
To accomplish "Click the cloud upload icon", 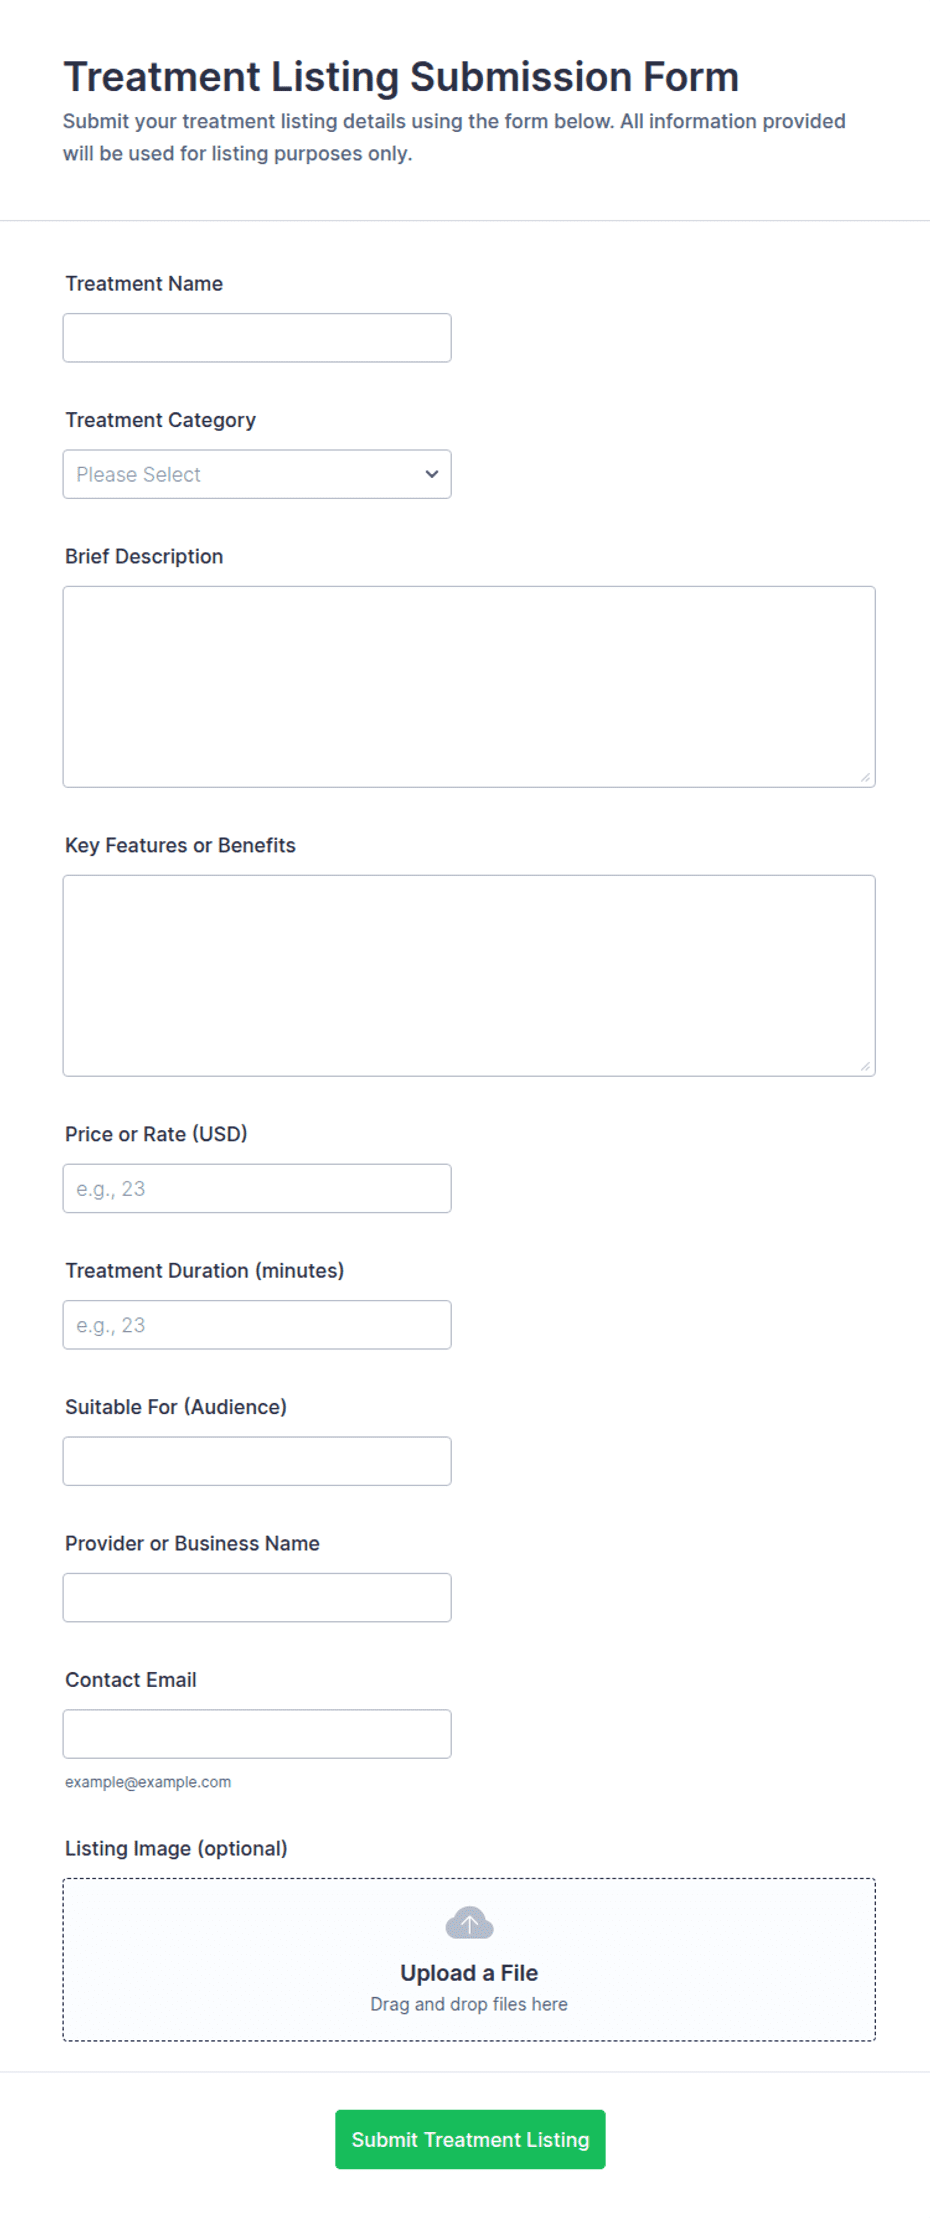I will coord(469,1922).
